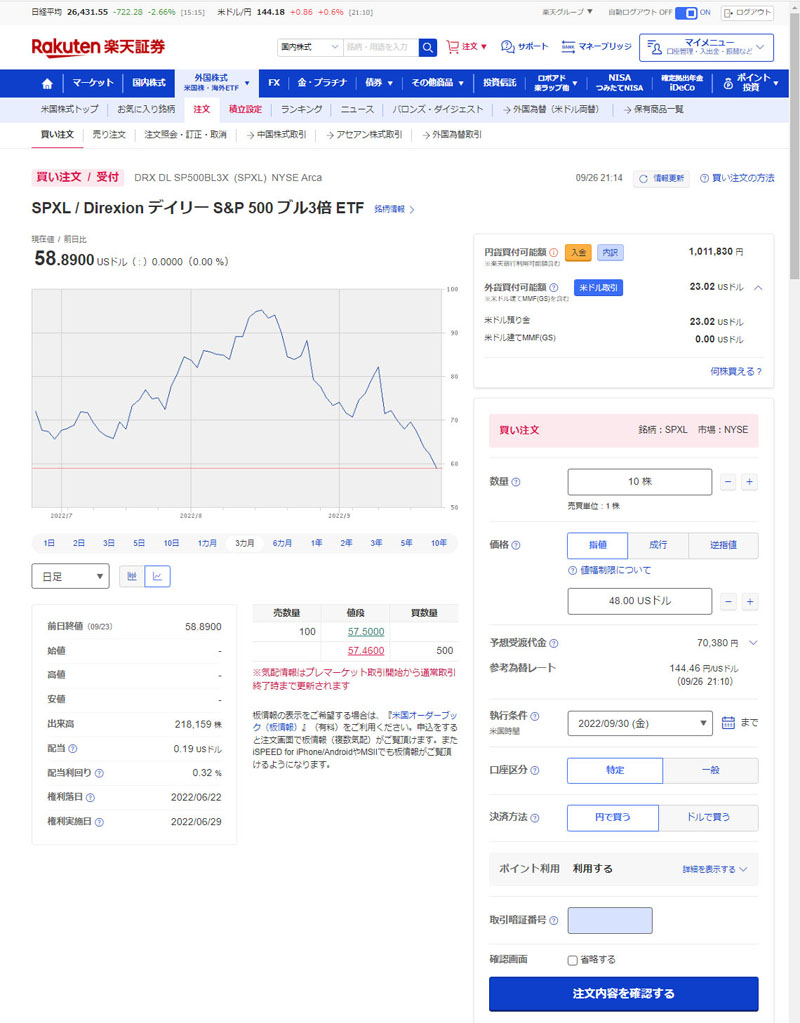Click the 取引暗証番号 input field
Screen dimensions: 800x1023
click(609, 920)
